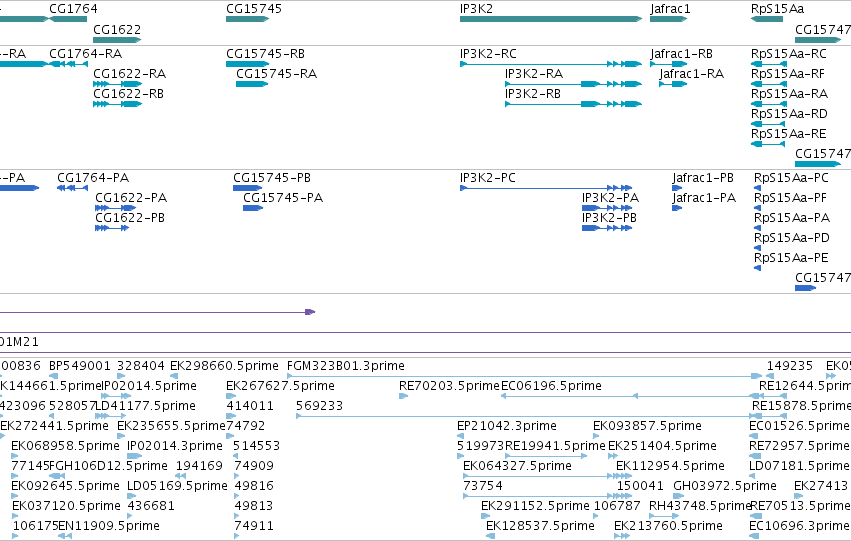Click the EK213760.5prime EST label
The height and width of the screenshot is (541, 851).
[668, 526]
